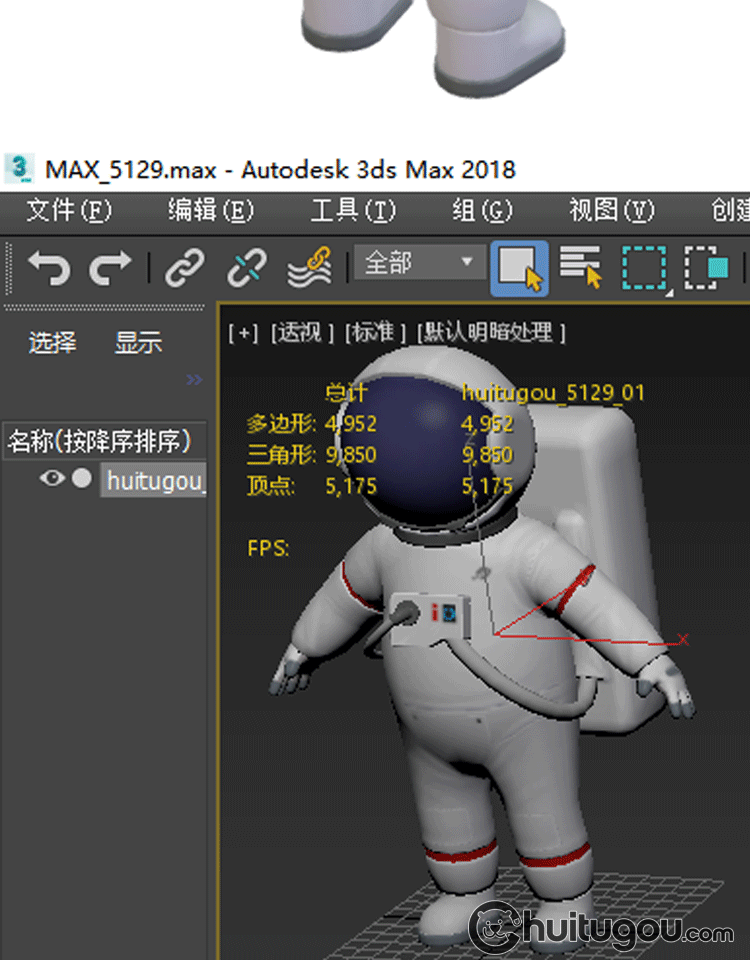Screen dimensions: 750x960
Task: Click the 三角形 statistics label
Action: (282, 455)
